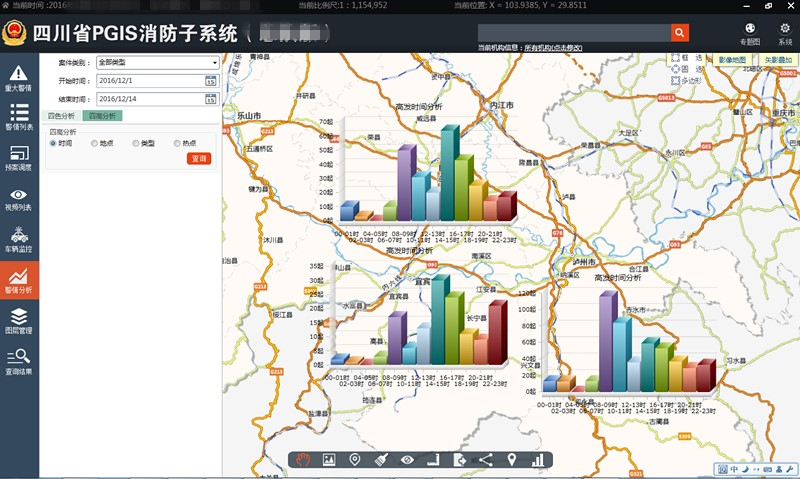The image size is (800, 479).
Task: Select the pan hand tool in bottom toolbar
Action: pyautogui.click(x=301, y=460)
